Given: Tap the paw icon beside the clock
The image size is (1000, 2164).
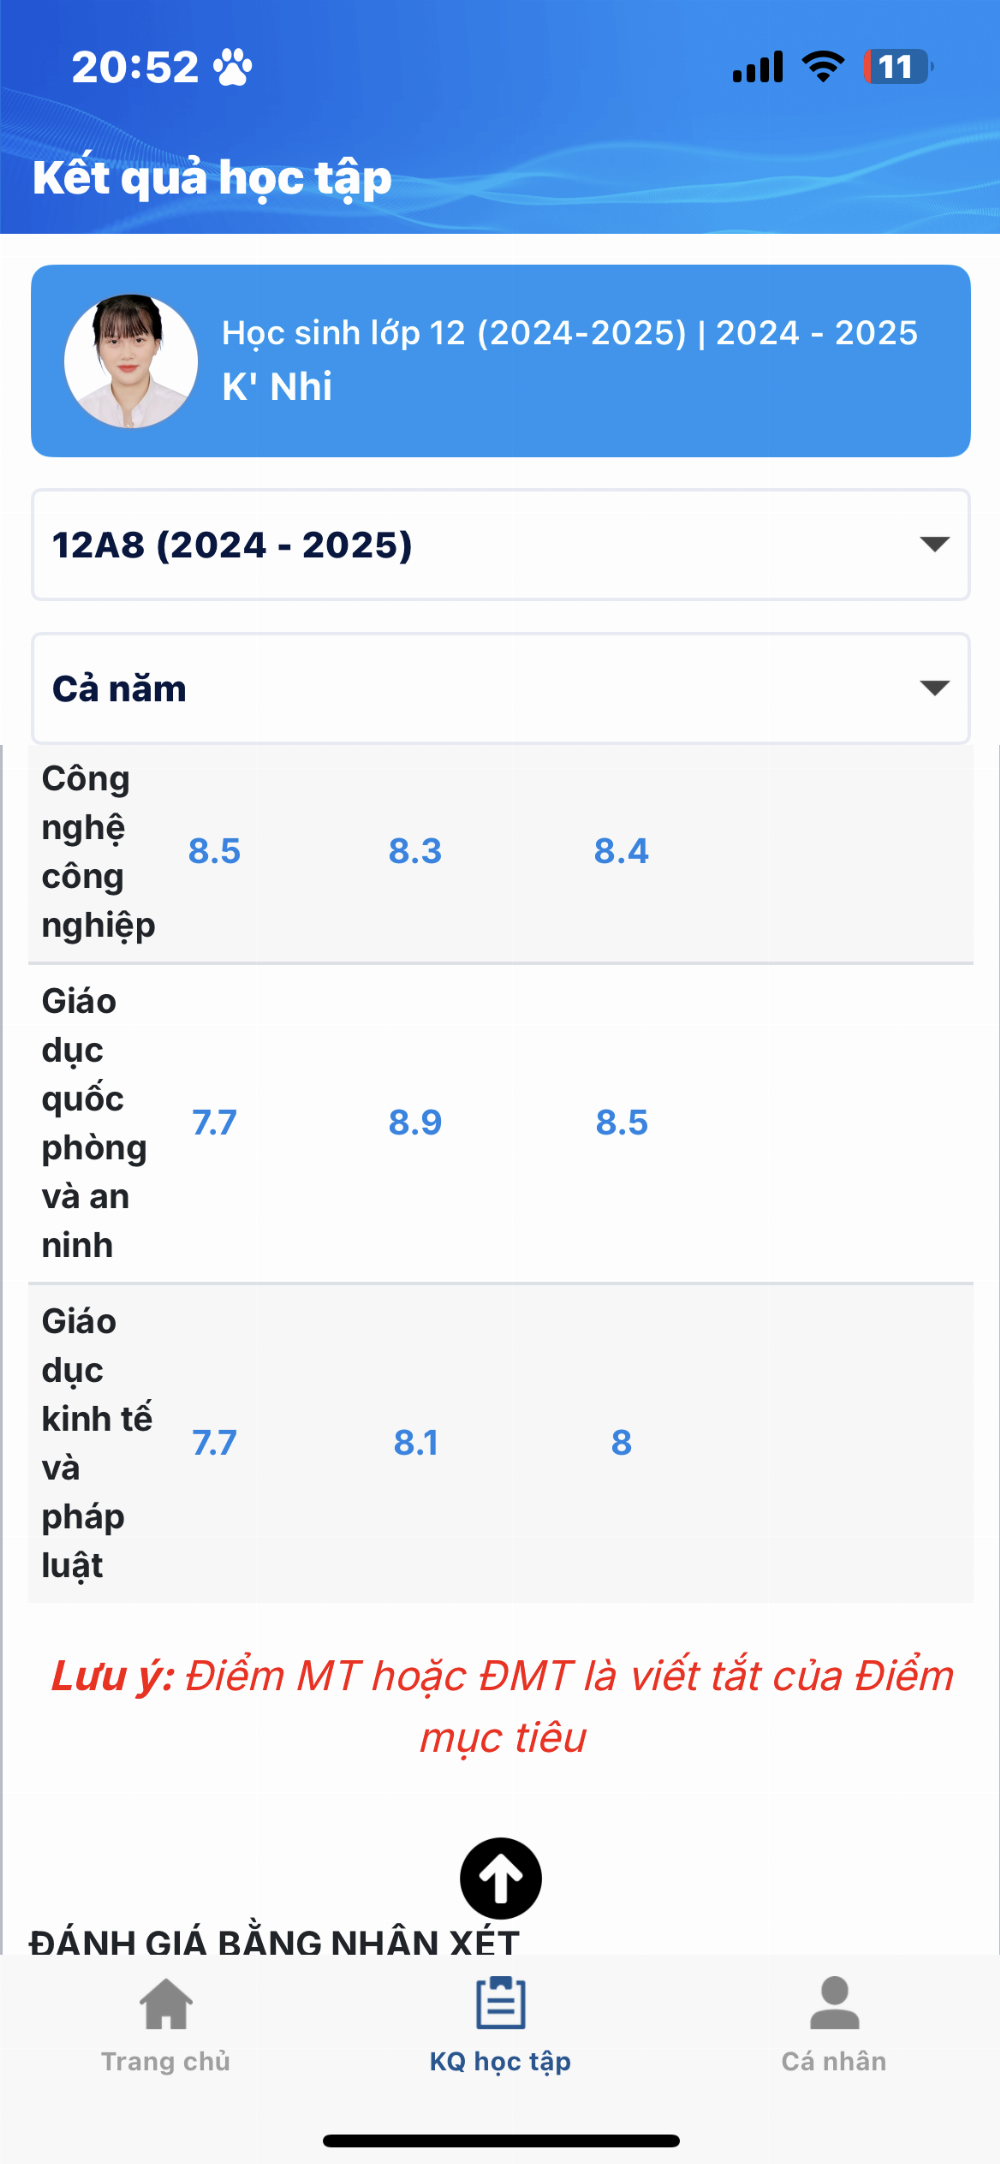Looking at the screenshot, I should 233,67.
